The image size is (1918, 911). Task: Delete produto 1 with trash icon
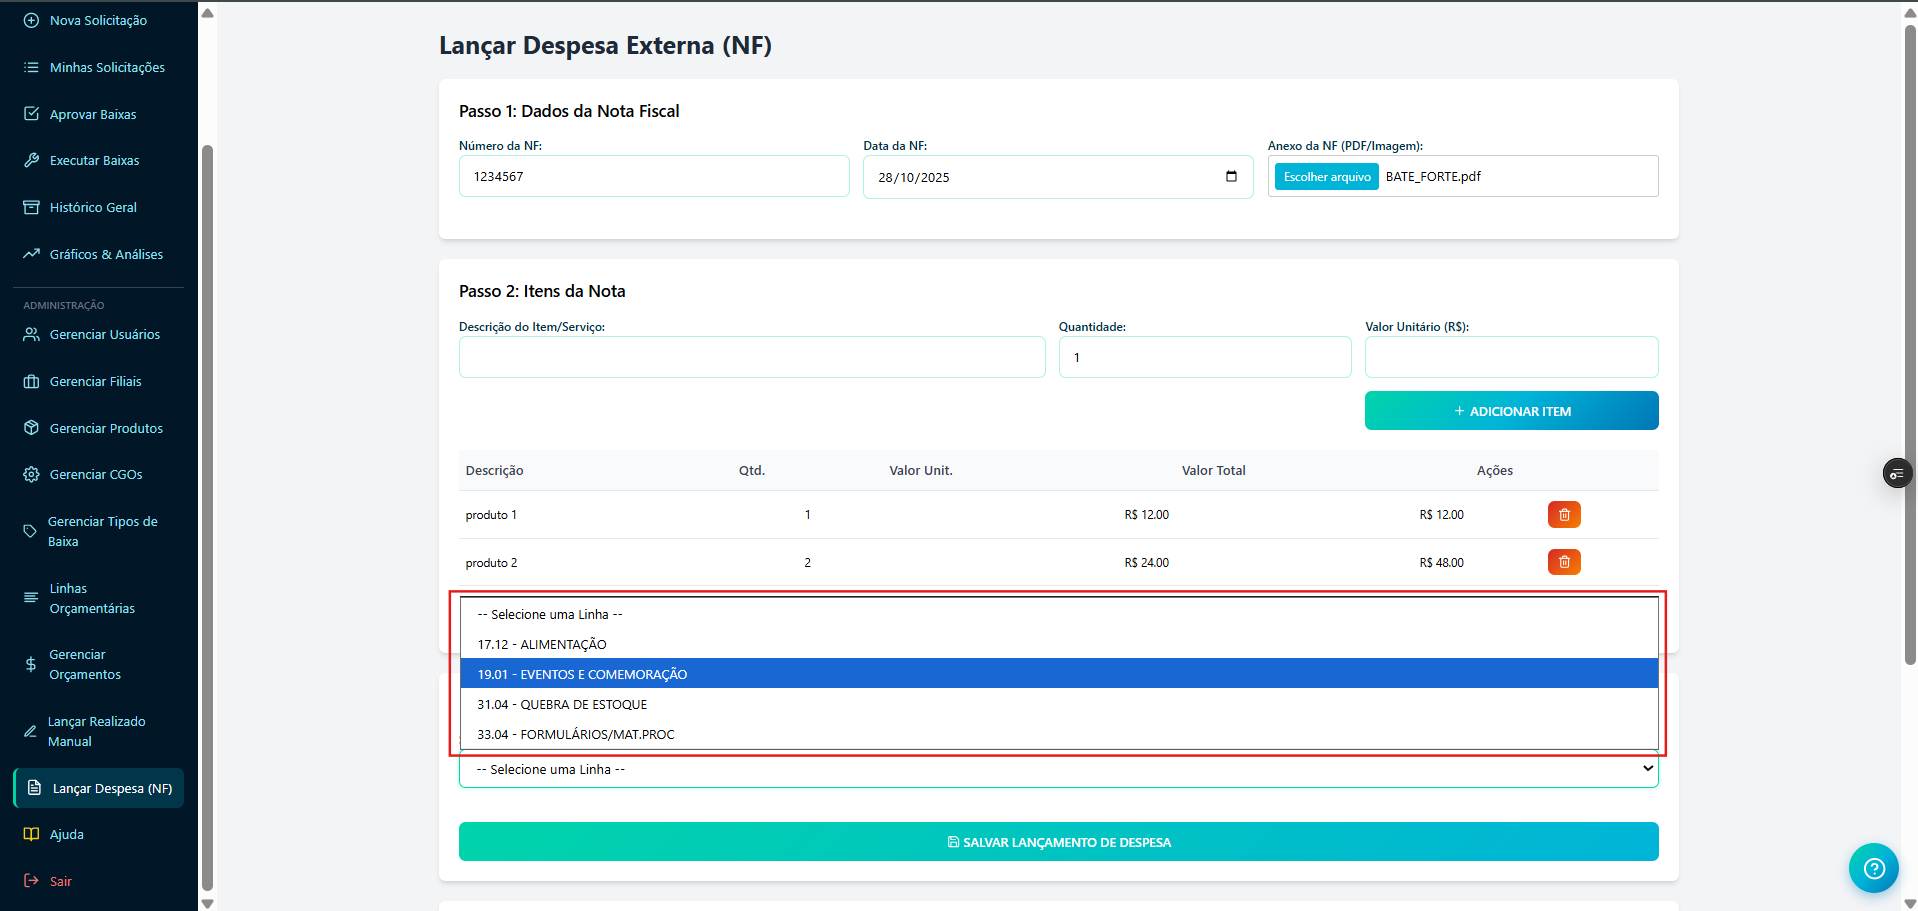pyautogui.click(x=1563, y=515)
